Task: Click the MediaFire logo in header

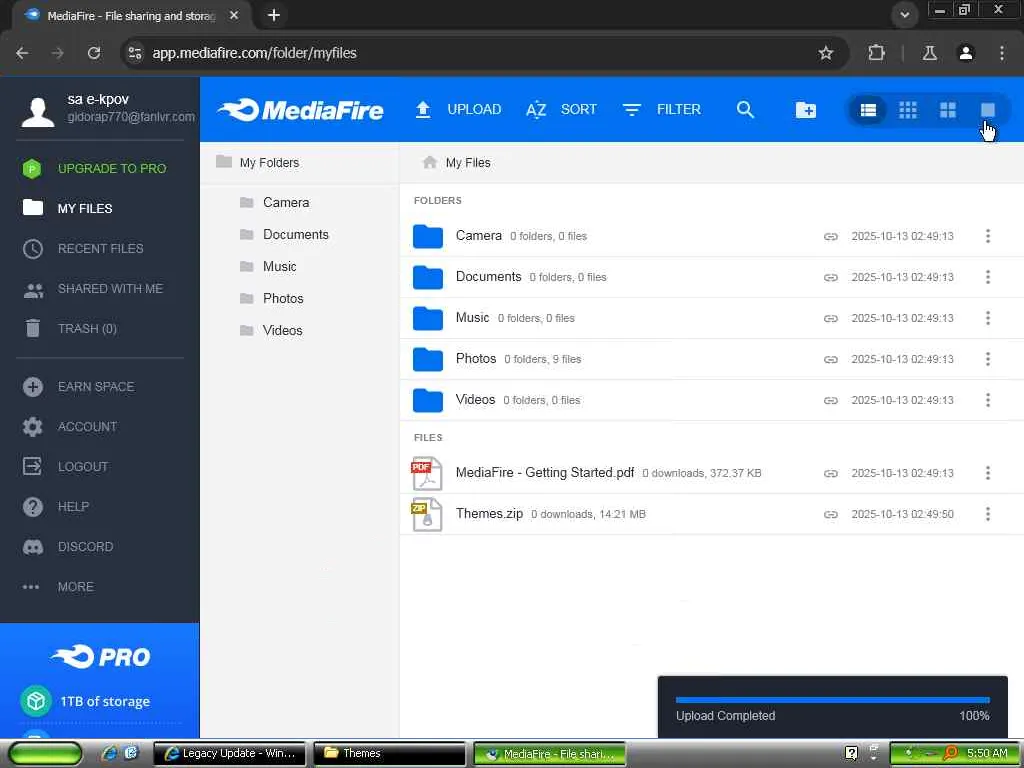Action: 300,110
